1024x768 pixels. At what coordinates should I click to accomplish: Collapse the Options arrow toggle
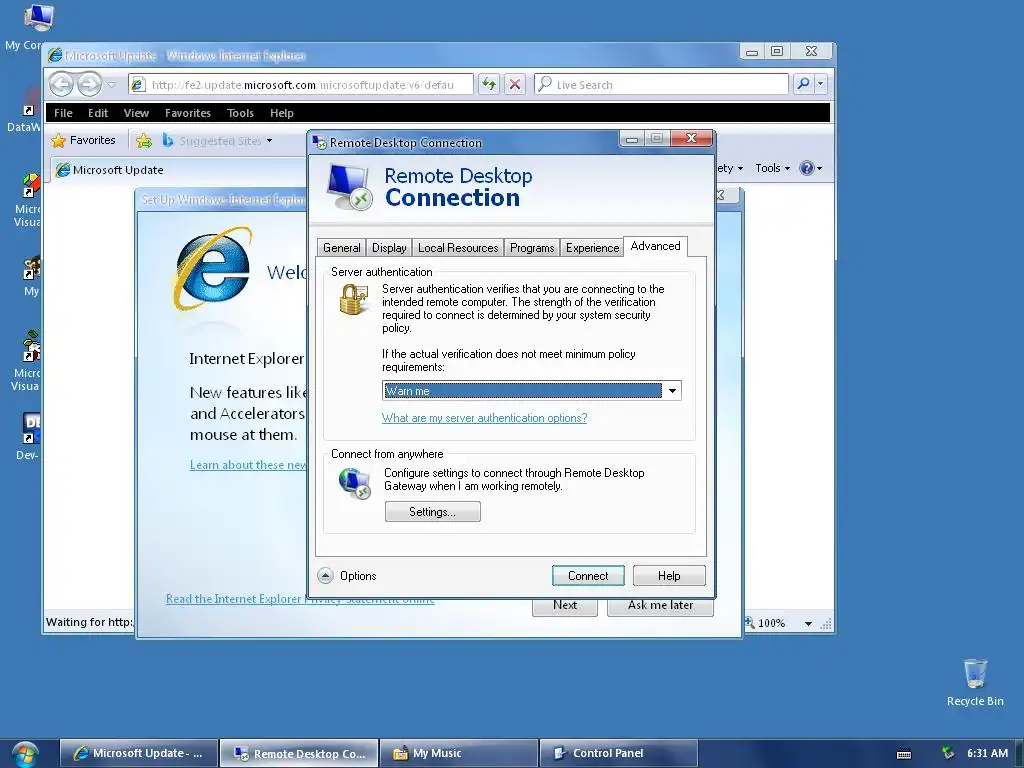(325, 576)
